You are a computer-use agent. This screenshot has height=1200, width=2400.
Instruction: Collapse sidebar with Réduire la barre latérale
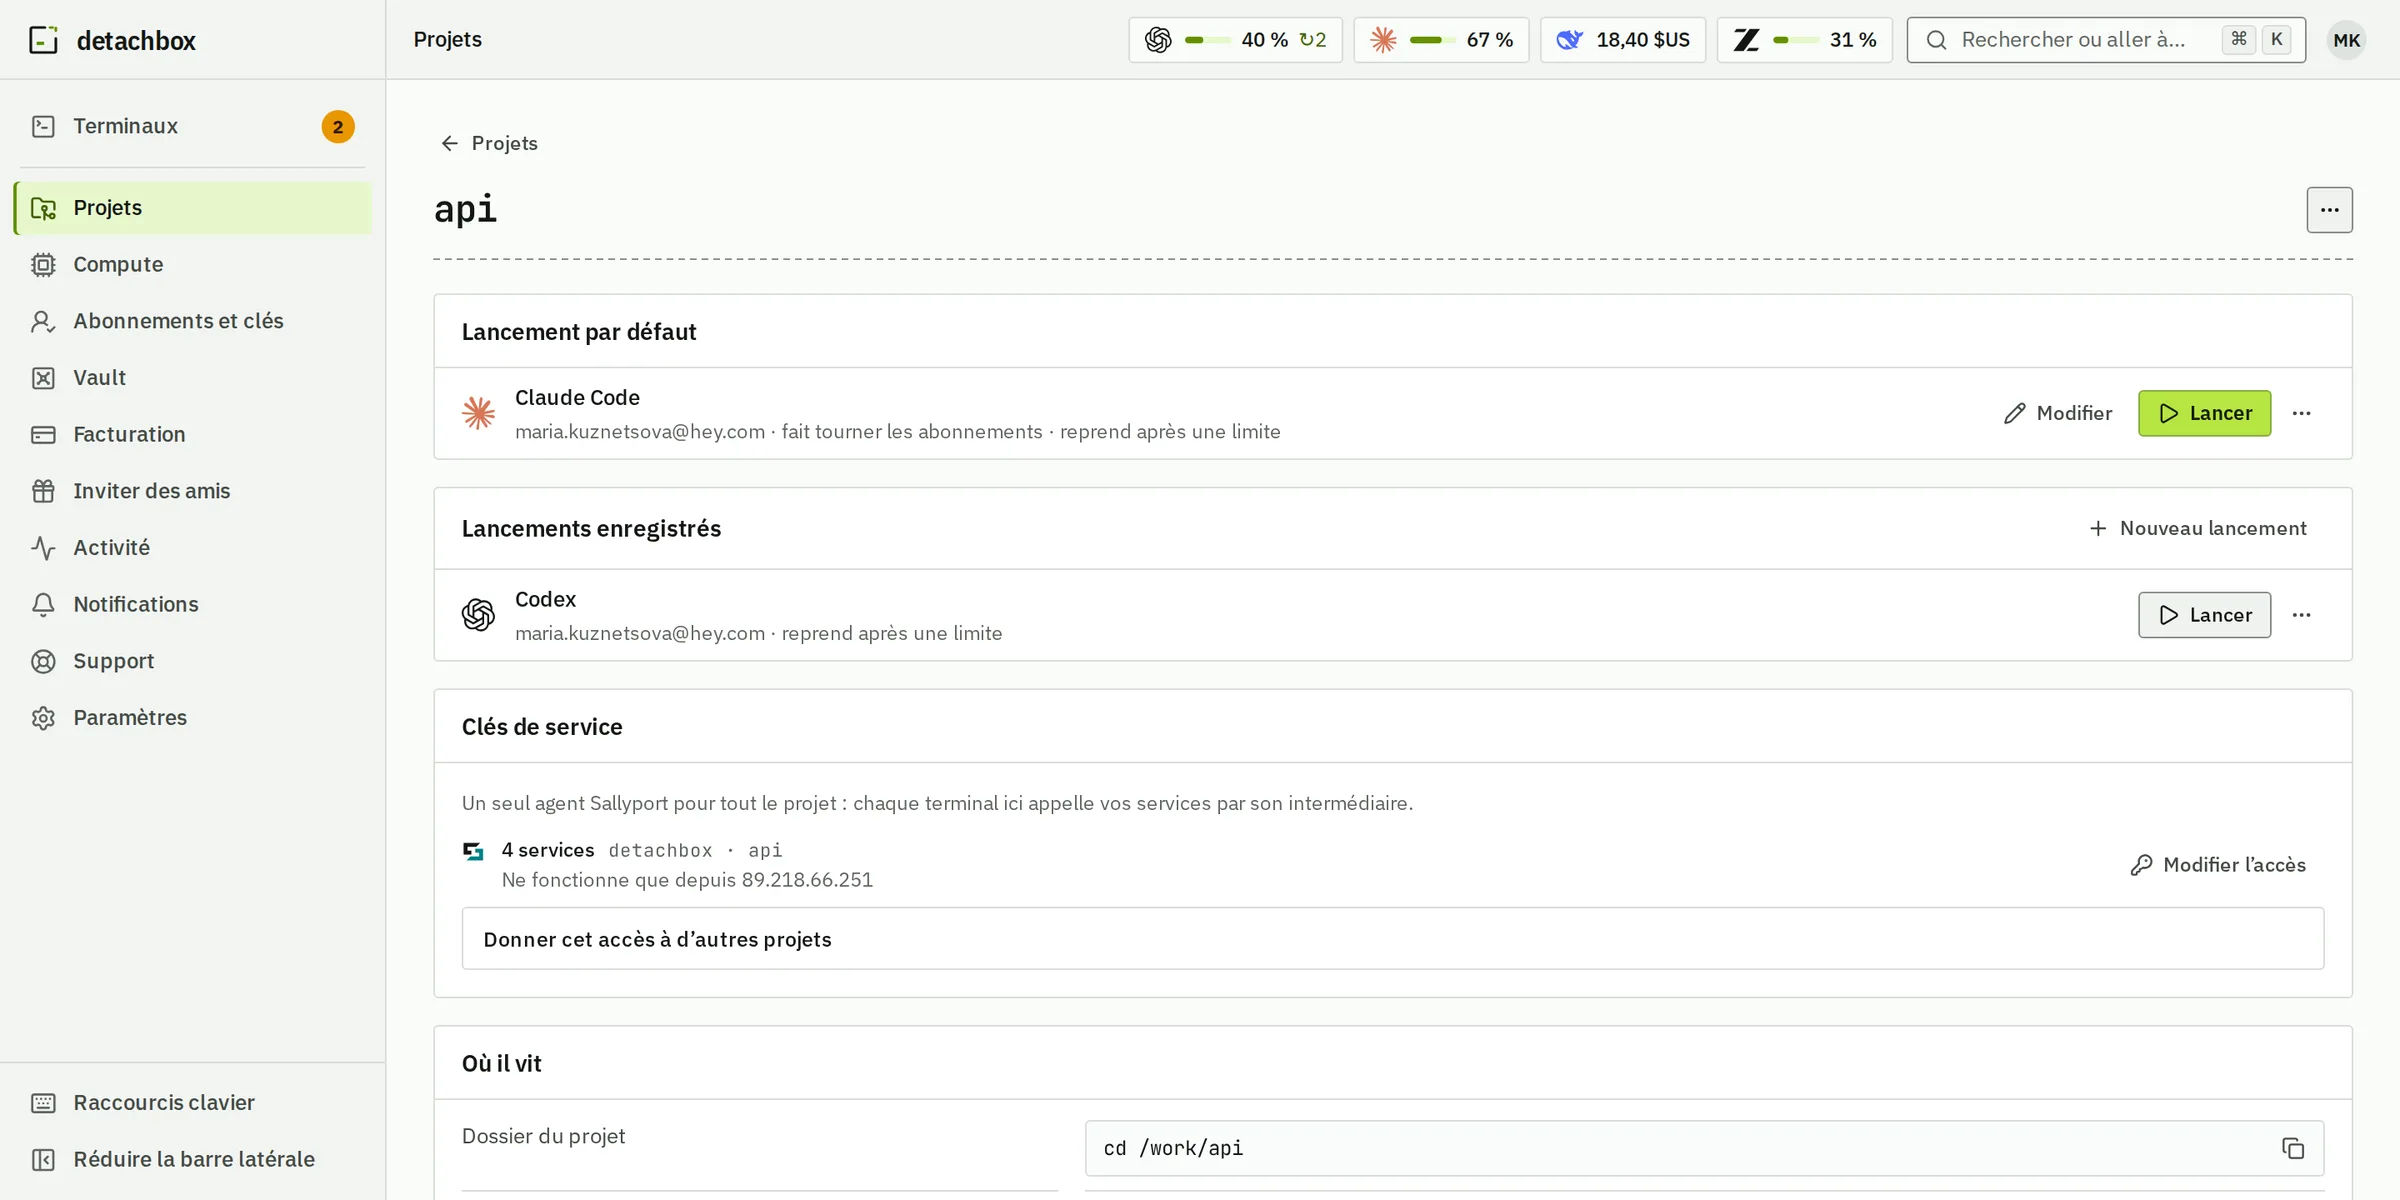(192, 1160)
